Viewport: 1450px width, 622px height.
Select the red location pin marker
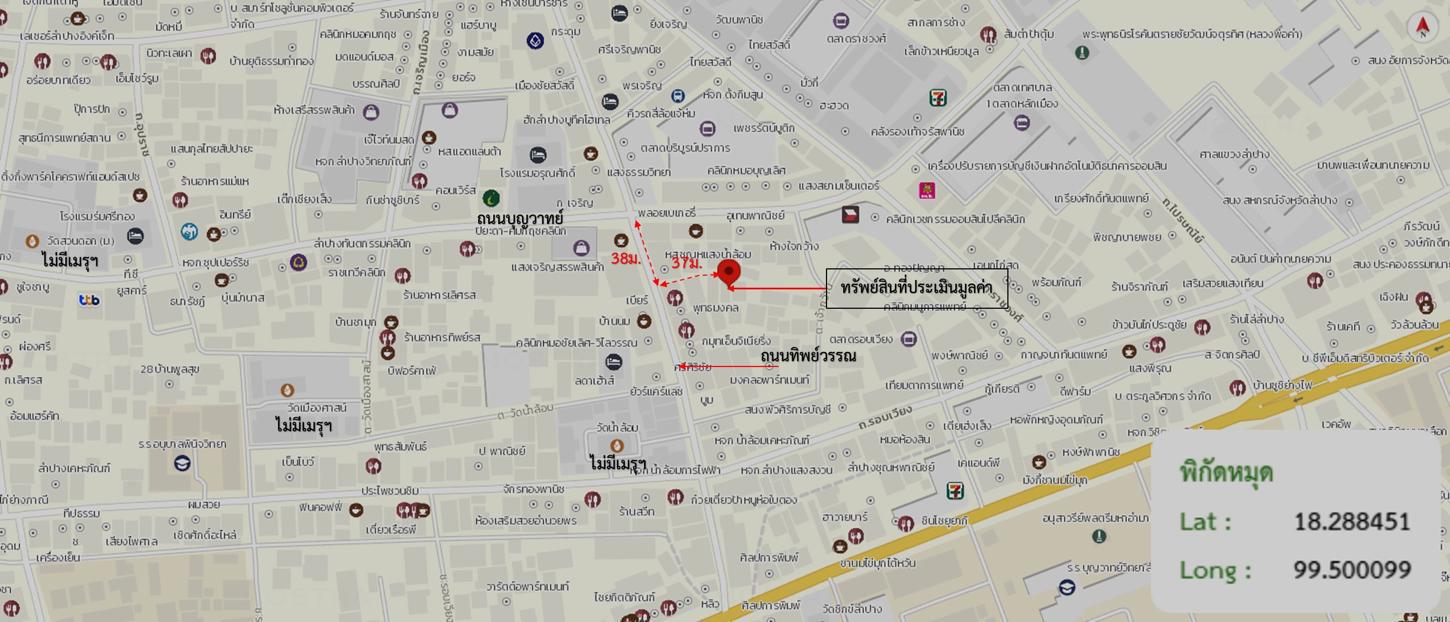pyautogui.click(x=729, y=274)
